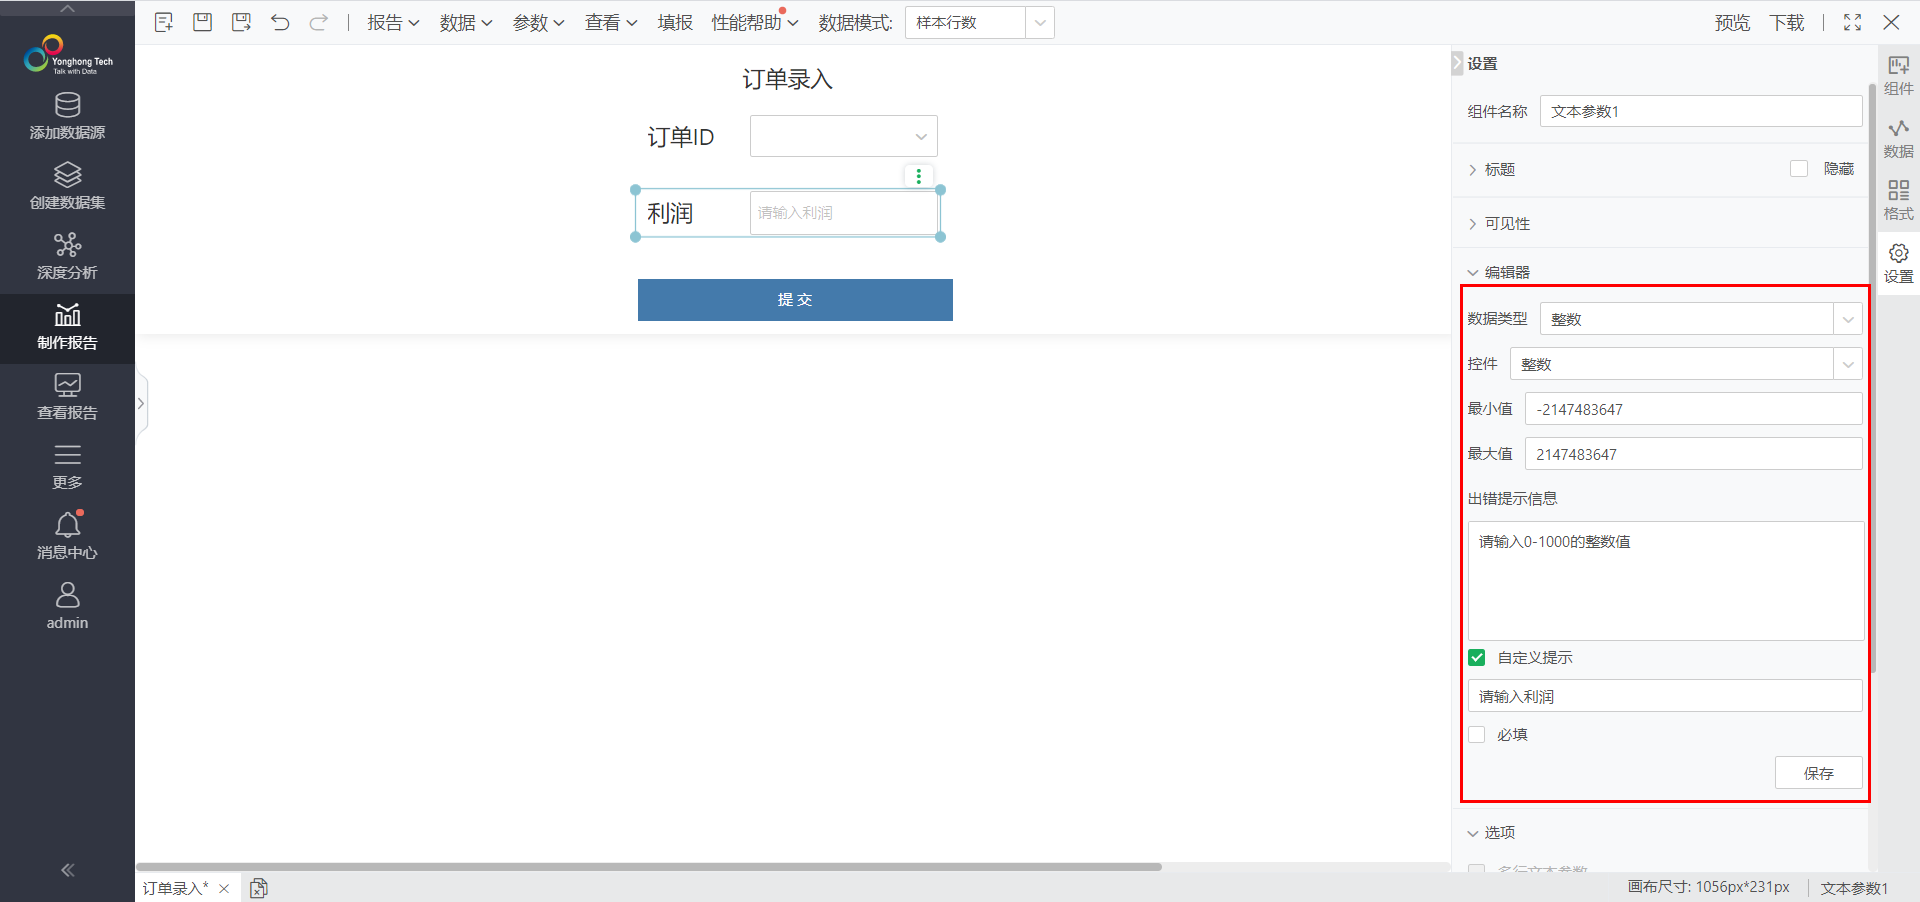Viewport: 1920px width, 902px height.
Task: Expand the 可见性 section
Action: click(x=1507, y=224)
